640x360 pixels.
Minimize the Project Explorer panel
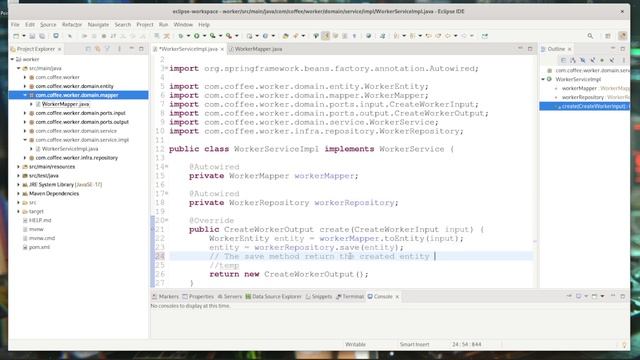131,49
